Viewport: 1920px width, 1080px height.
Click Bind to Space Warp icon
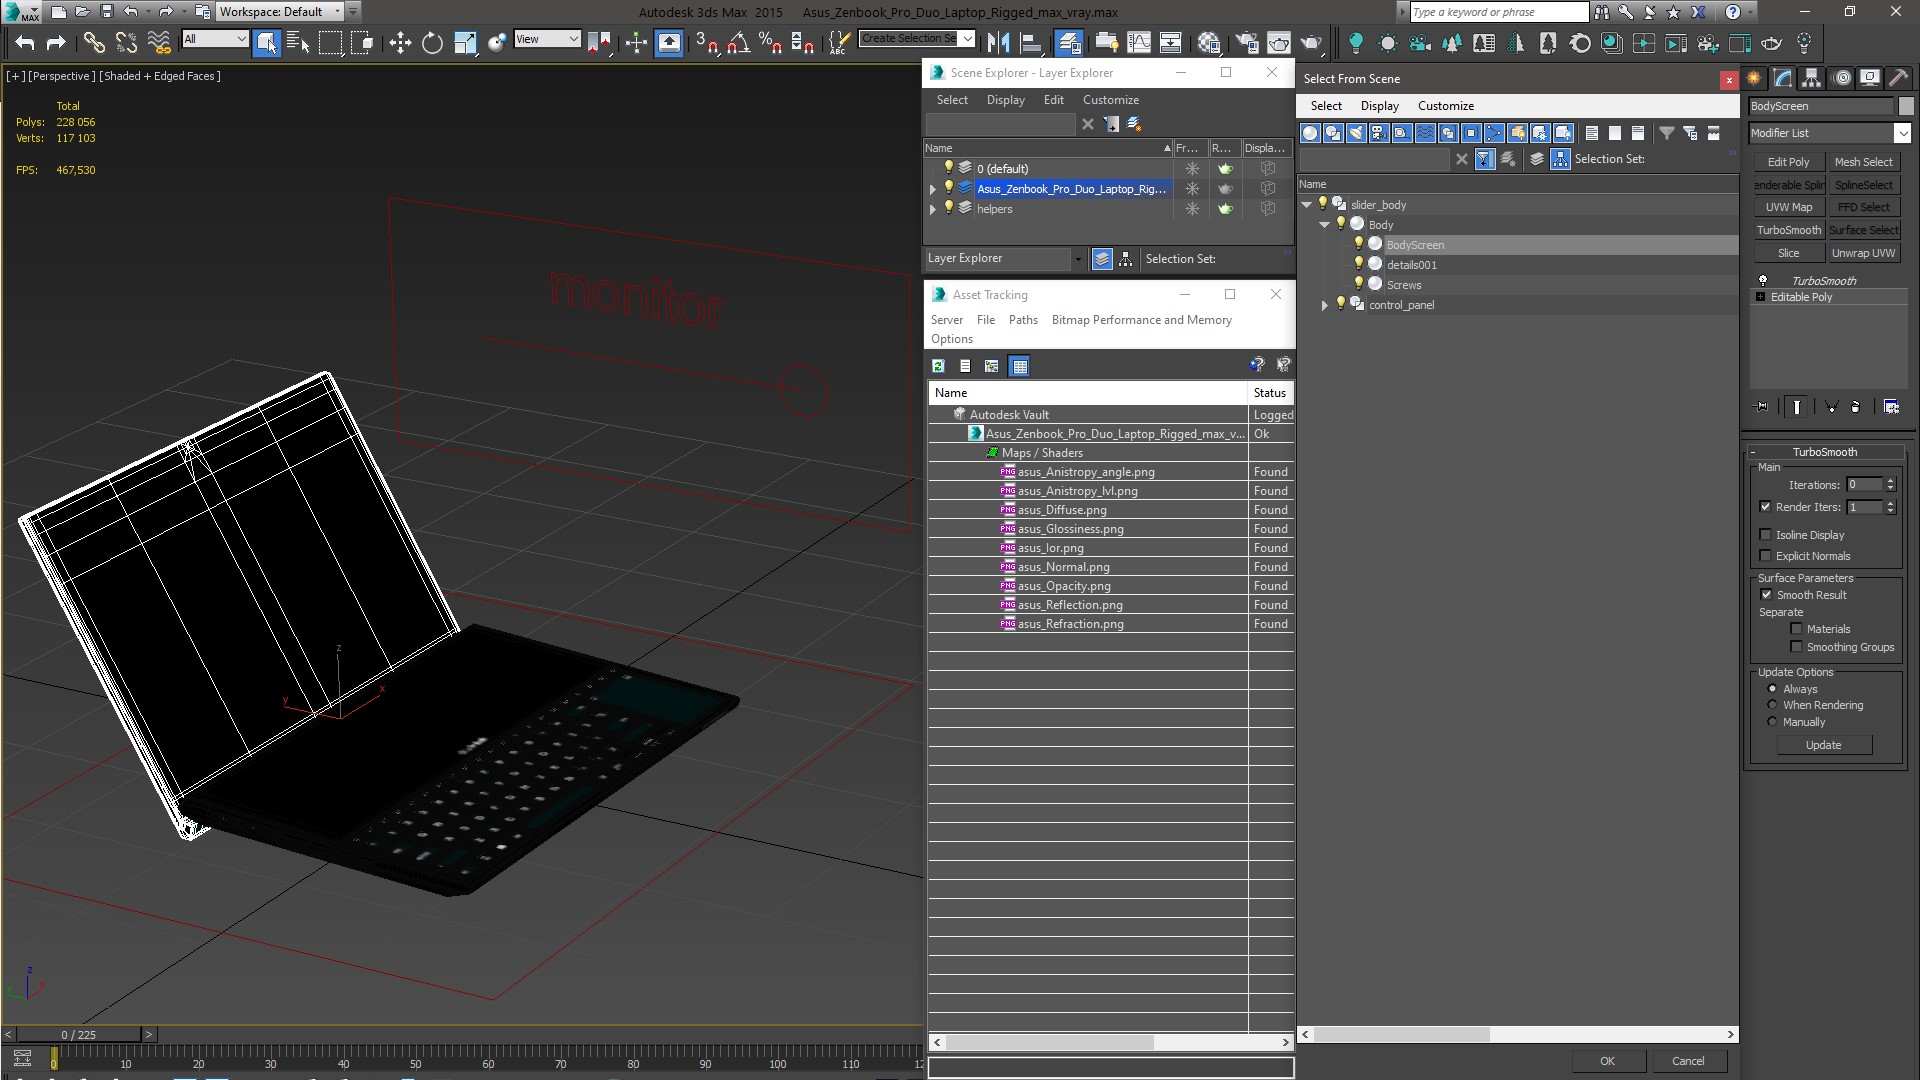(158, 42)
